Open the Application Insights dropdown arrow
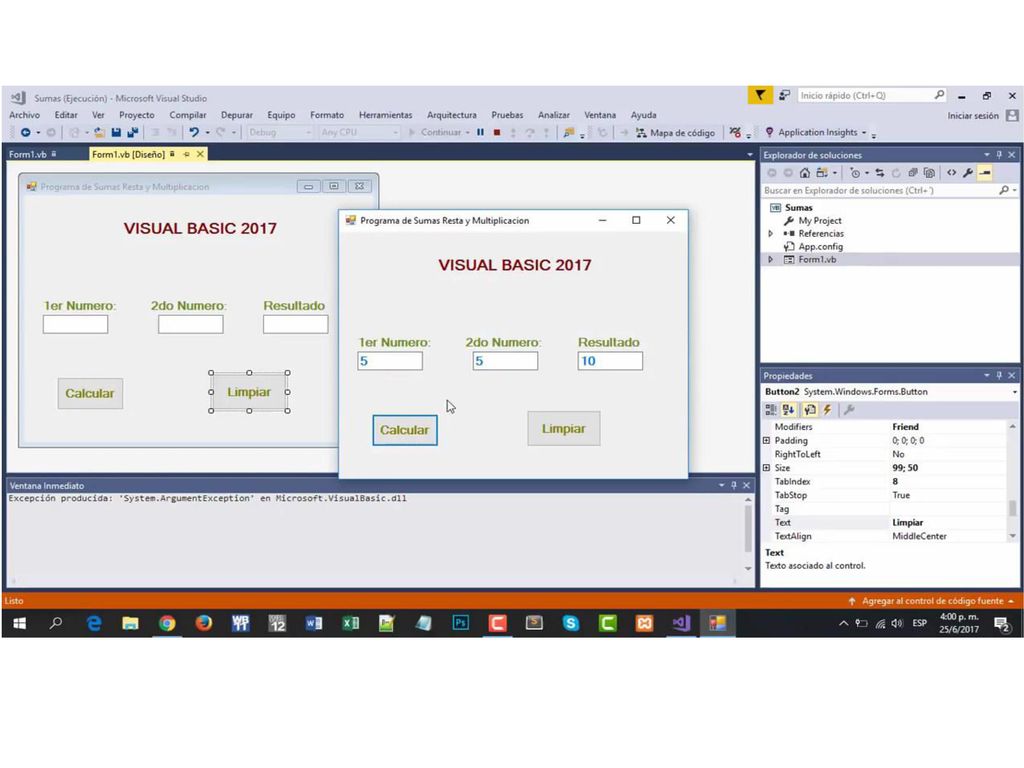 click(x=864, y=133)
